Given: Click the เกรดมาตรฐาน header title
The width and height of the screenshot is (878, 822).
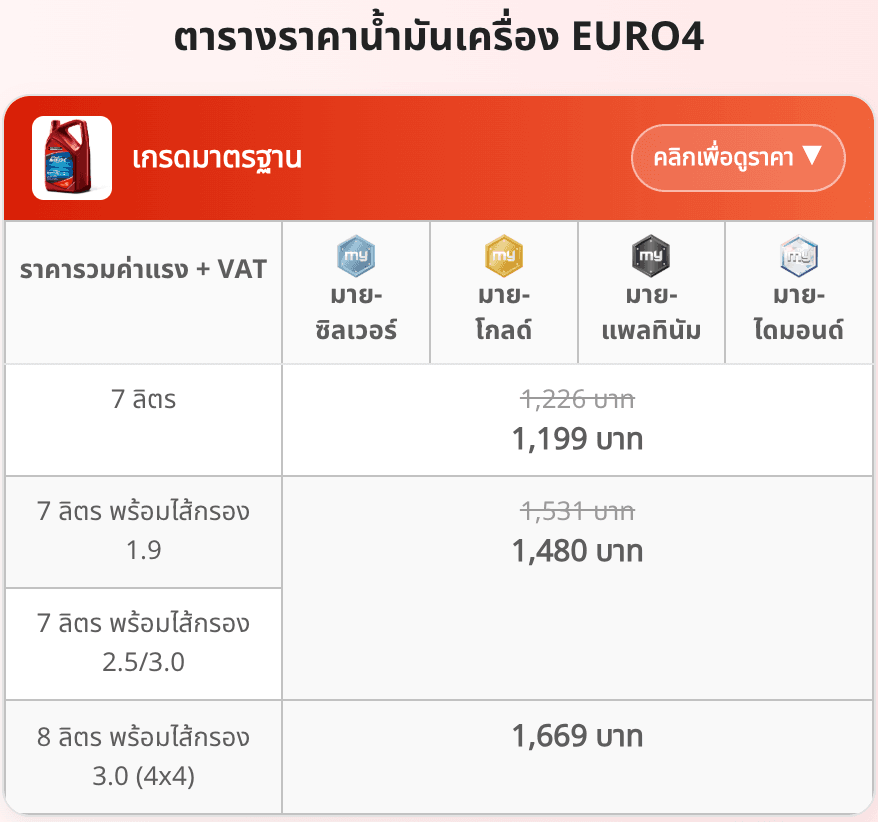Looking at the screenshot, I should (x=217, y=158).
